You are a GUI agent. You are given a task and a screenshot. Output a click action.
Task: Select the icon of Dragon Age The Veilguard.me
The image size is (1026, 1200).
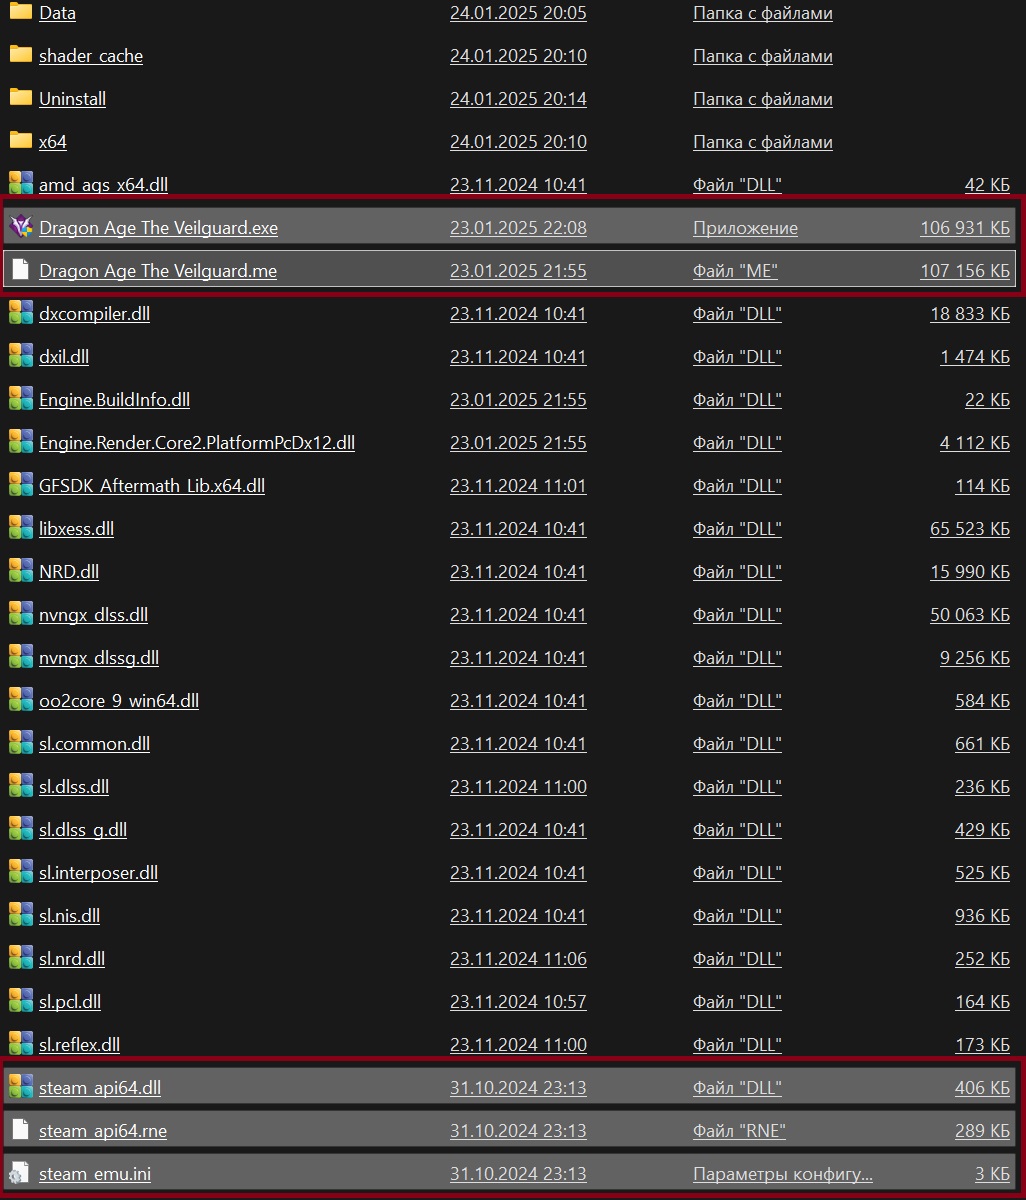click(x=21, y=270)
